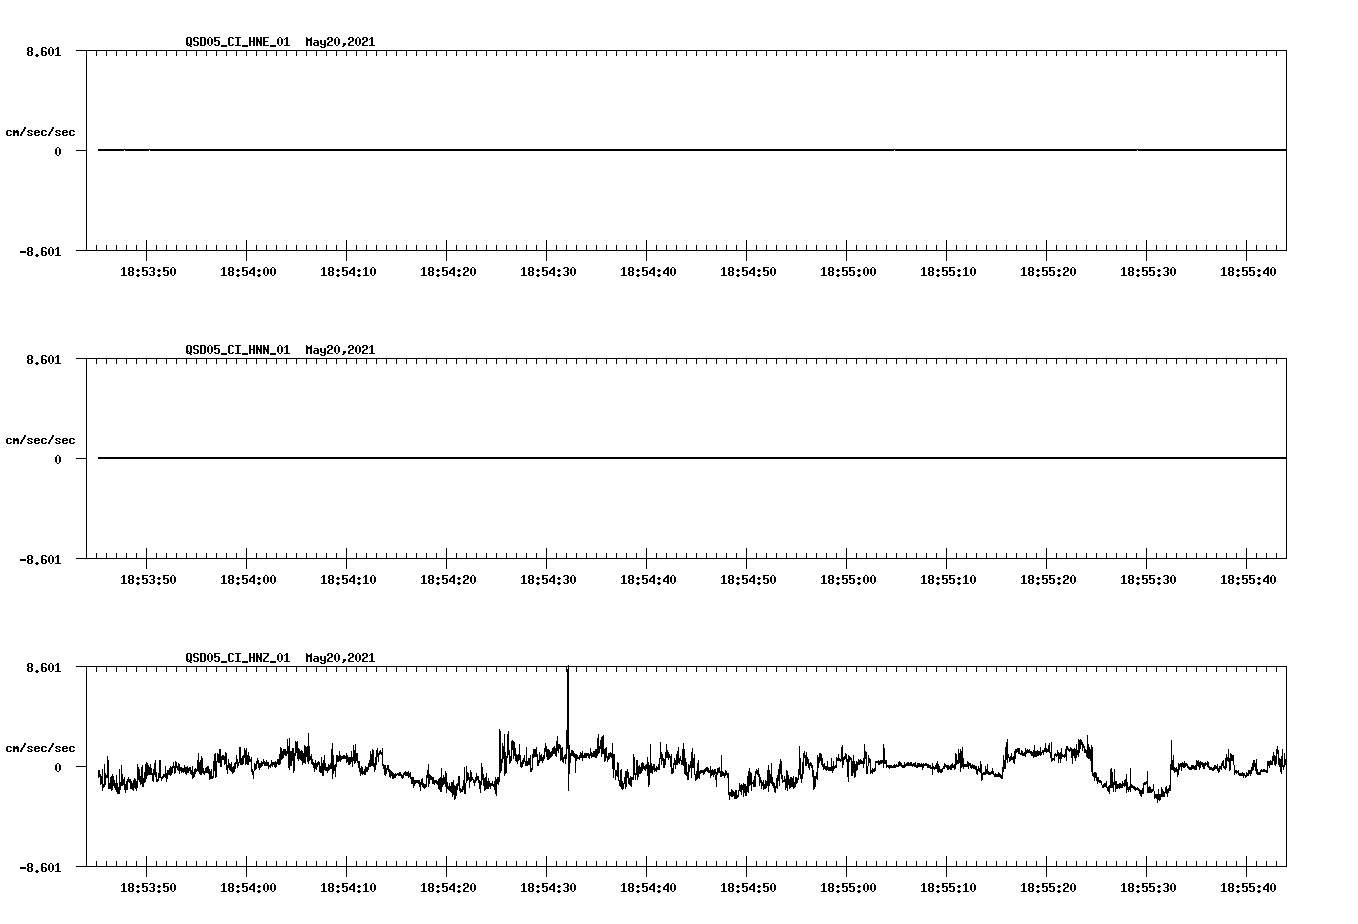Click the -8.601 lower amplitude label on top plot
The height and width of the screenshot is (924, 1358).
tap(40, 253)
